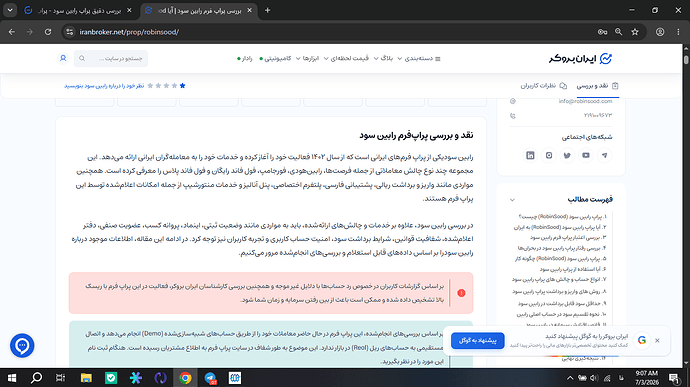Open Windows taskbar search

coord(37,378)
